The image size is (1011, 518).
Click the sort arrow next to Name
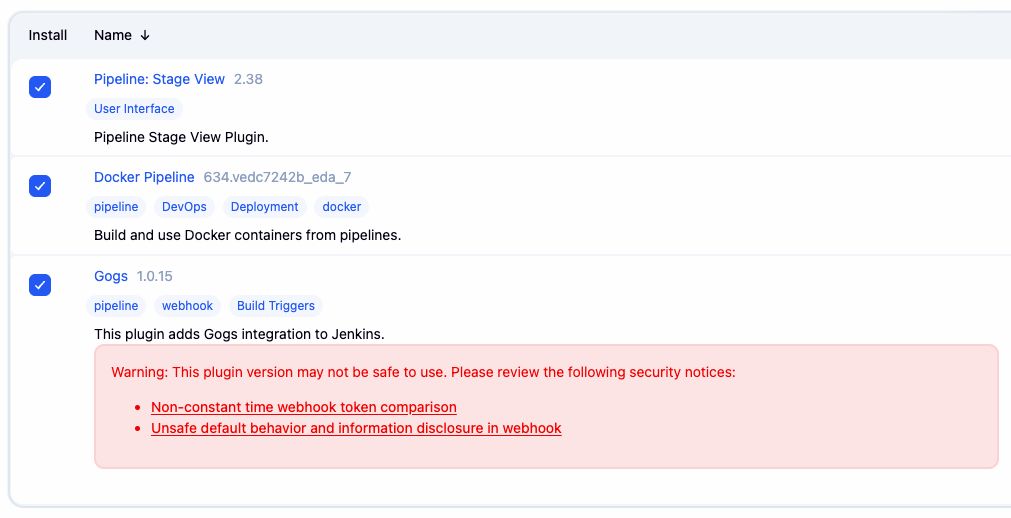coord(145,35)
